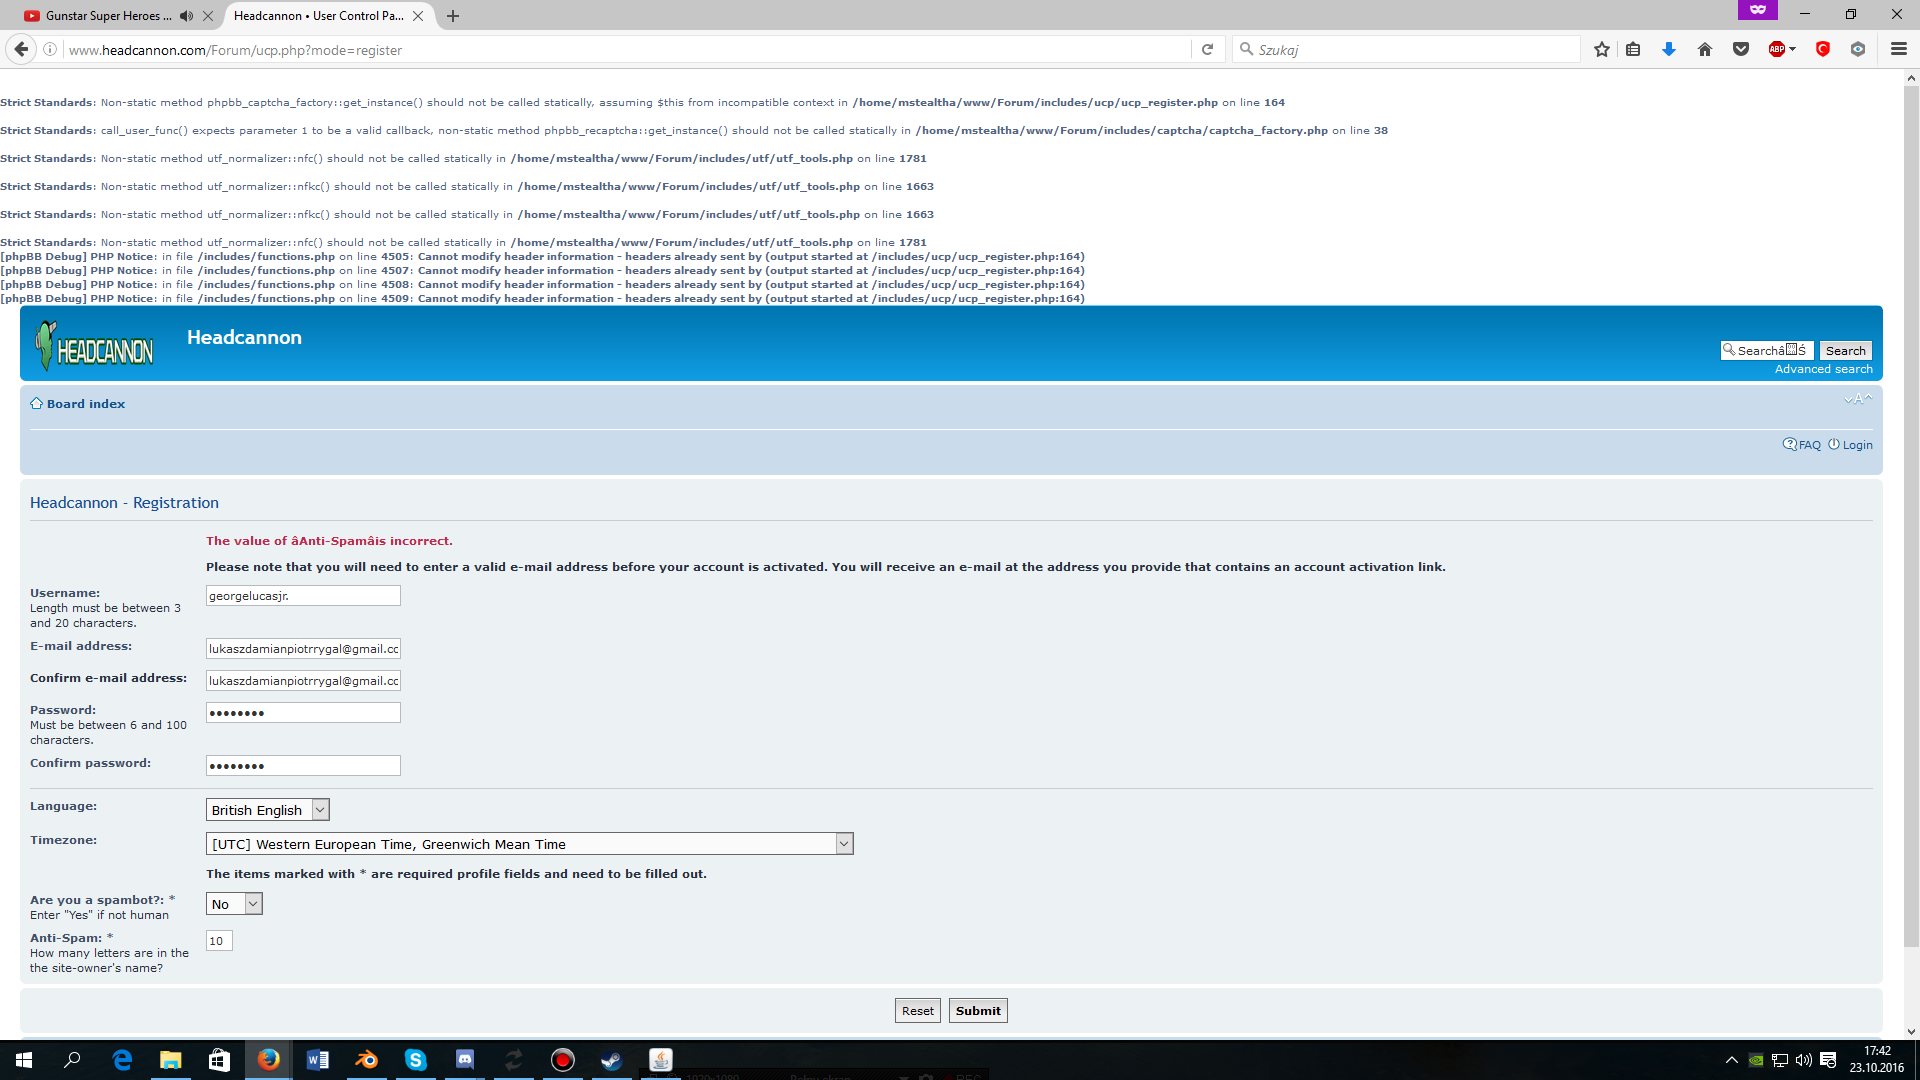Reload the page with refresh icon
Image resolution: width=1920 pixels, height=1080 pixels.
point(1207,49)
